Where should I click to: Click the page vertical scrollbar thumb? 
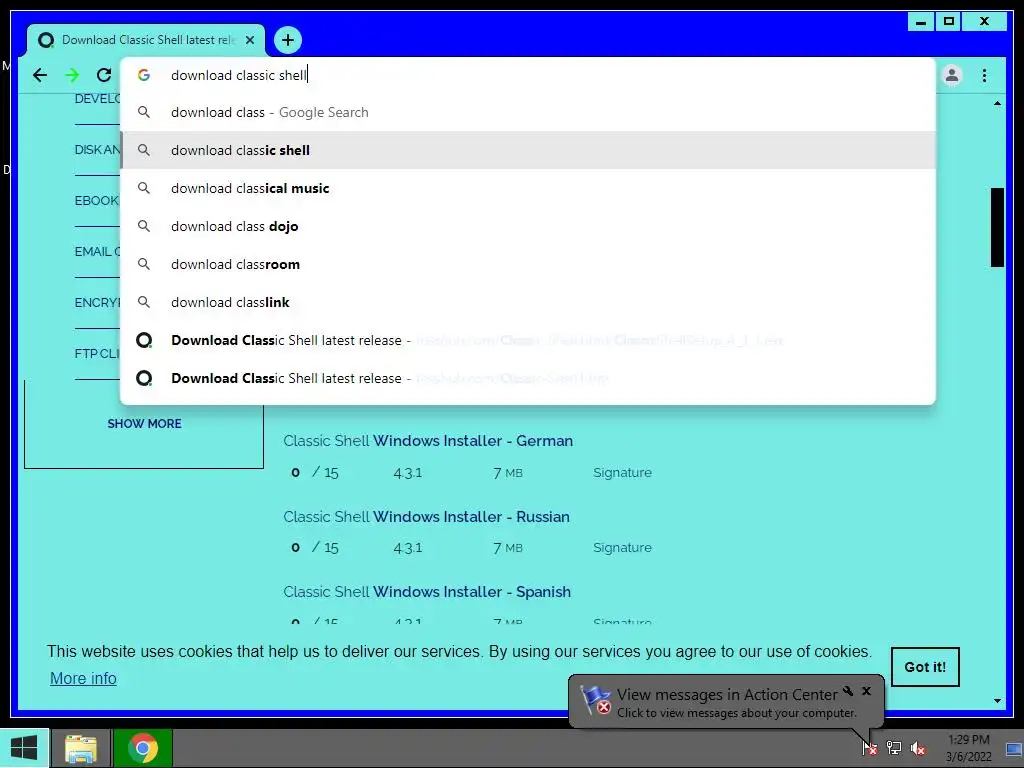[997, 227]
